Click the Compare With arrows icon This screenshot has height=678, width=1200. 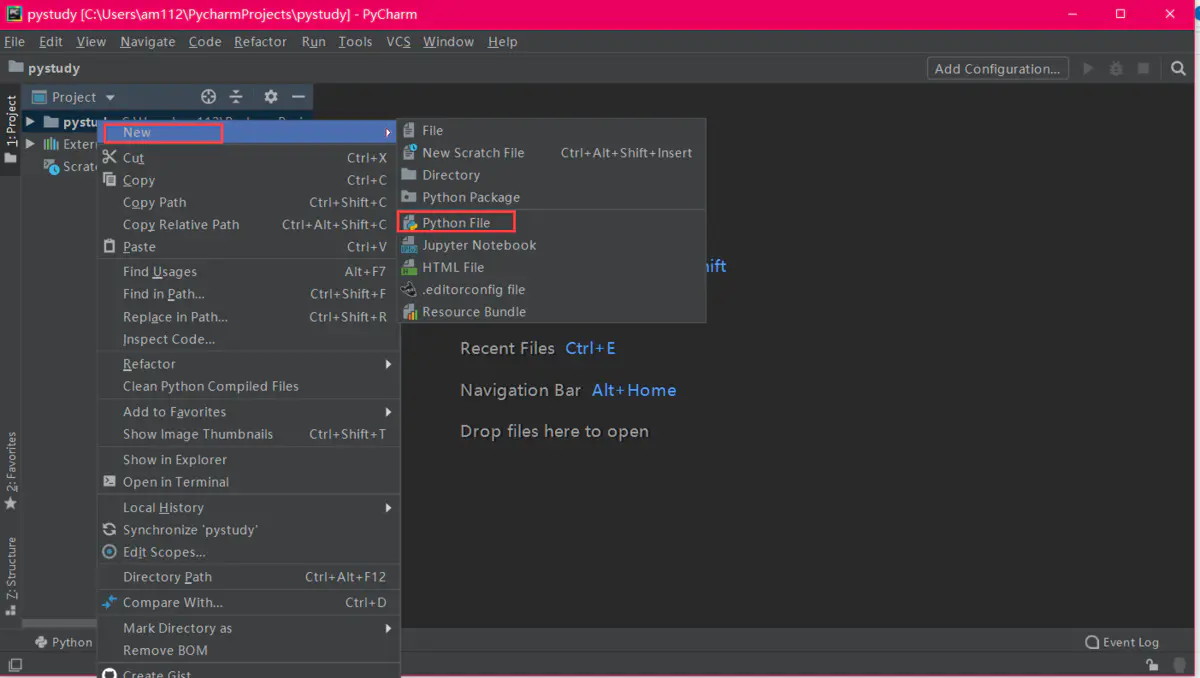[x=110, y=602]
